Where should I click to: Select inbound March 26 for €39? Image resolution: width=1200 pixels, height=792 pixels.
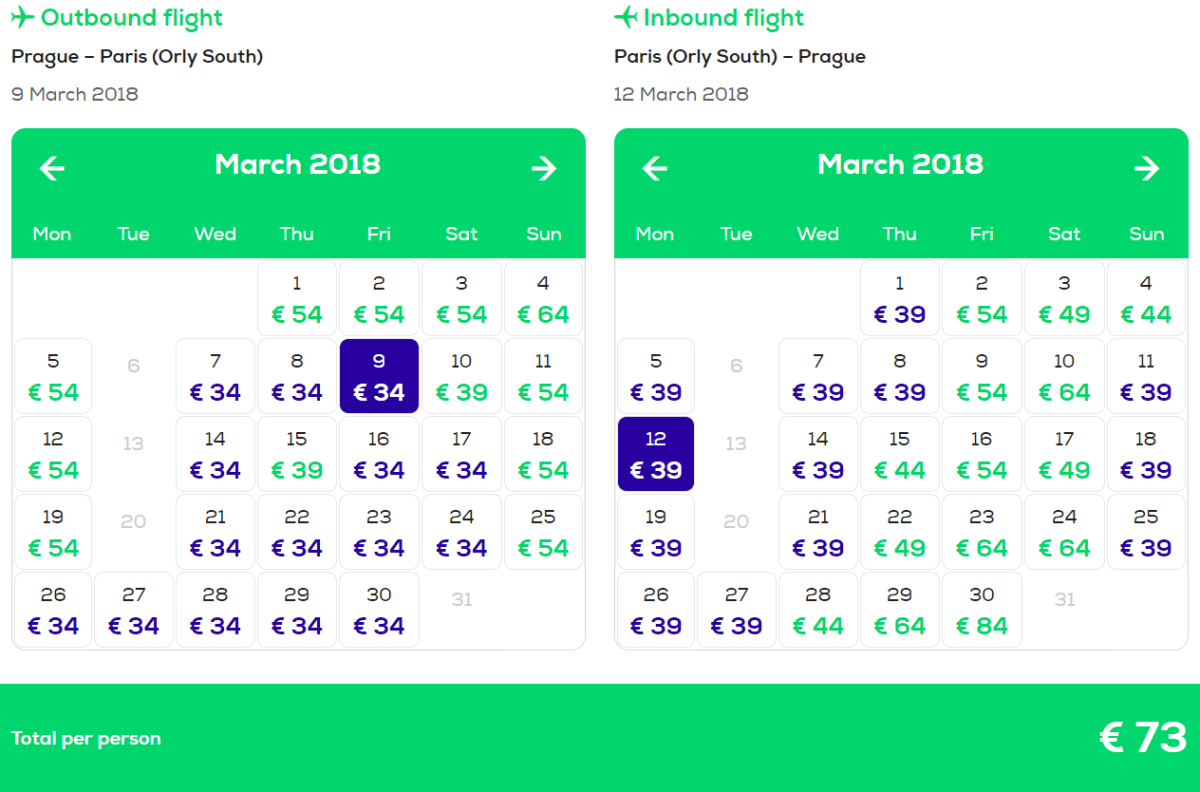tap(656, 610)
